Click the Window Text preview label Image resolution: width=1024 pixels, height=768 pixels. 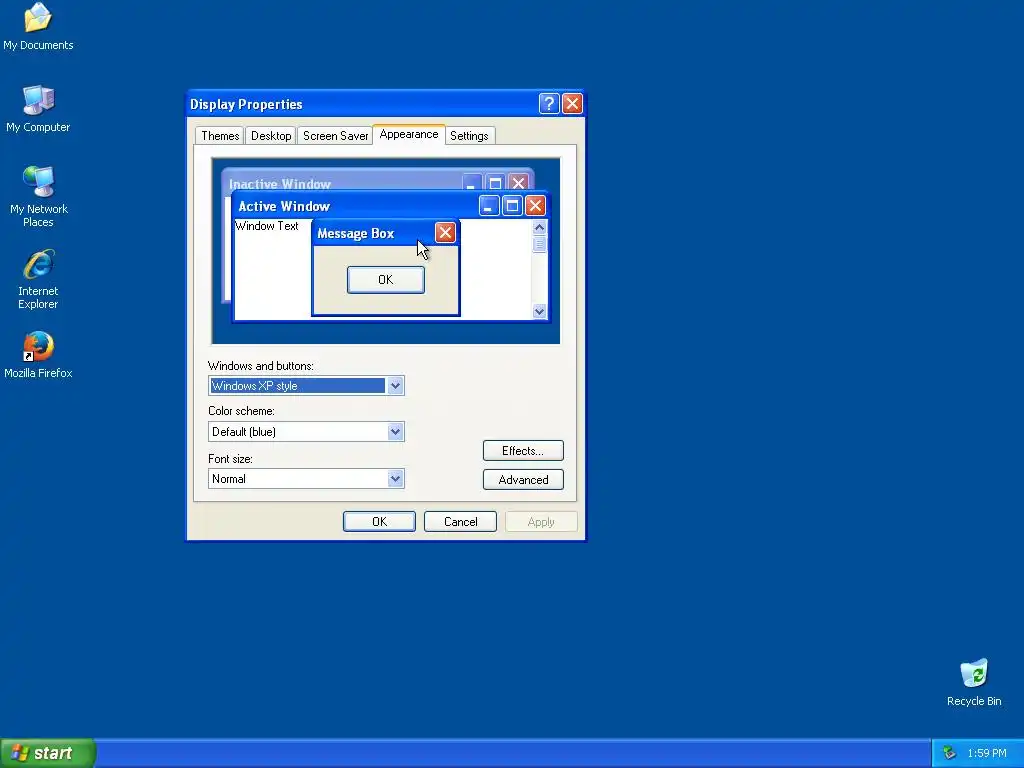(266, 226)
